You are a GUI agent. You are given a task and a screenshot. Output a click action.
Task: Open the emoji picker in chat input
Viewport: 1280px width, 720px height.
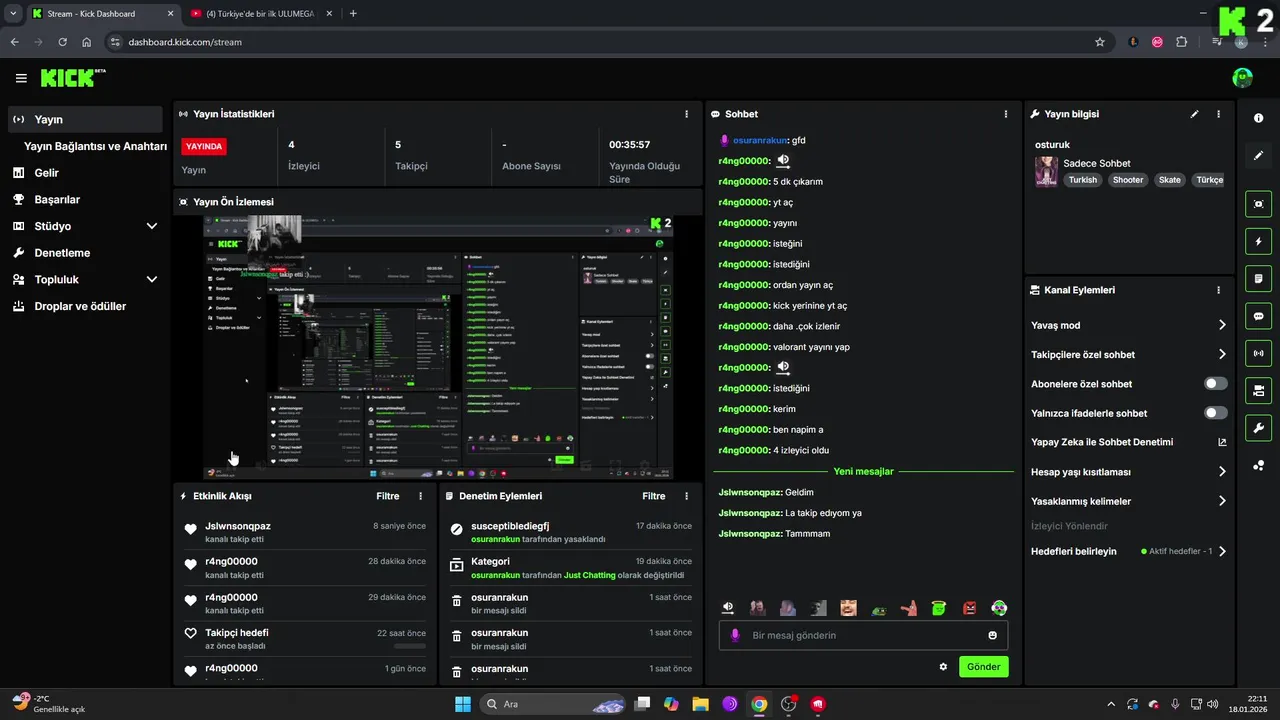coord(992,635)
